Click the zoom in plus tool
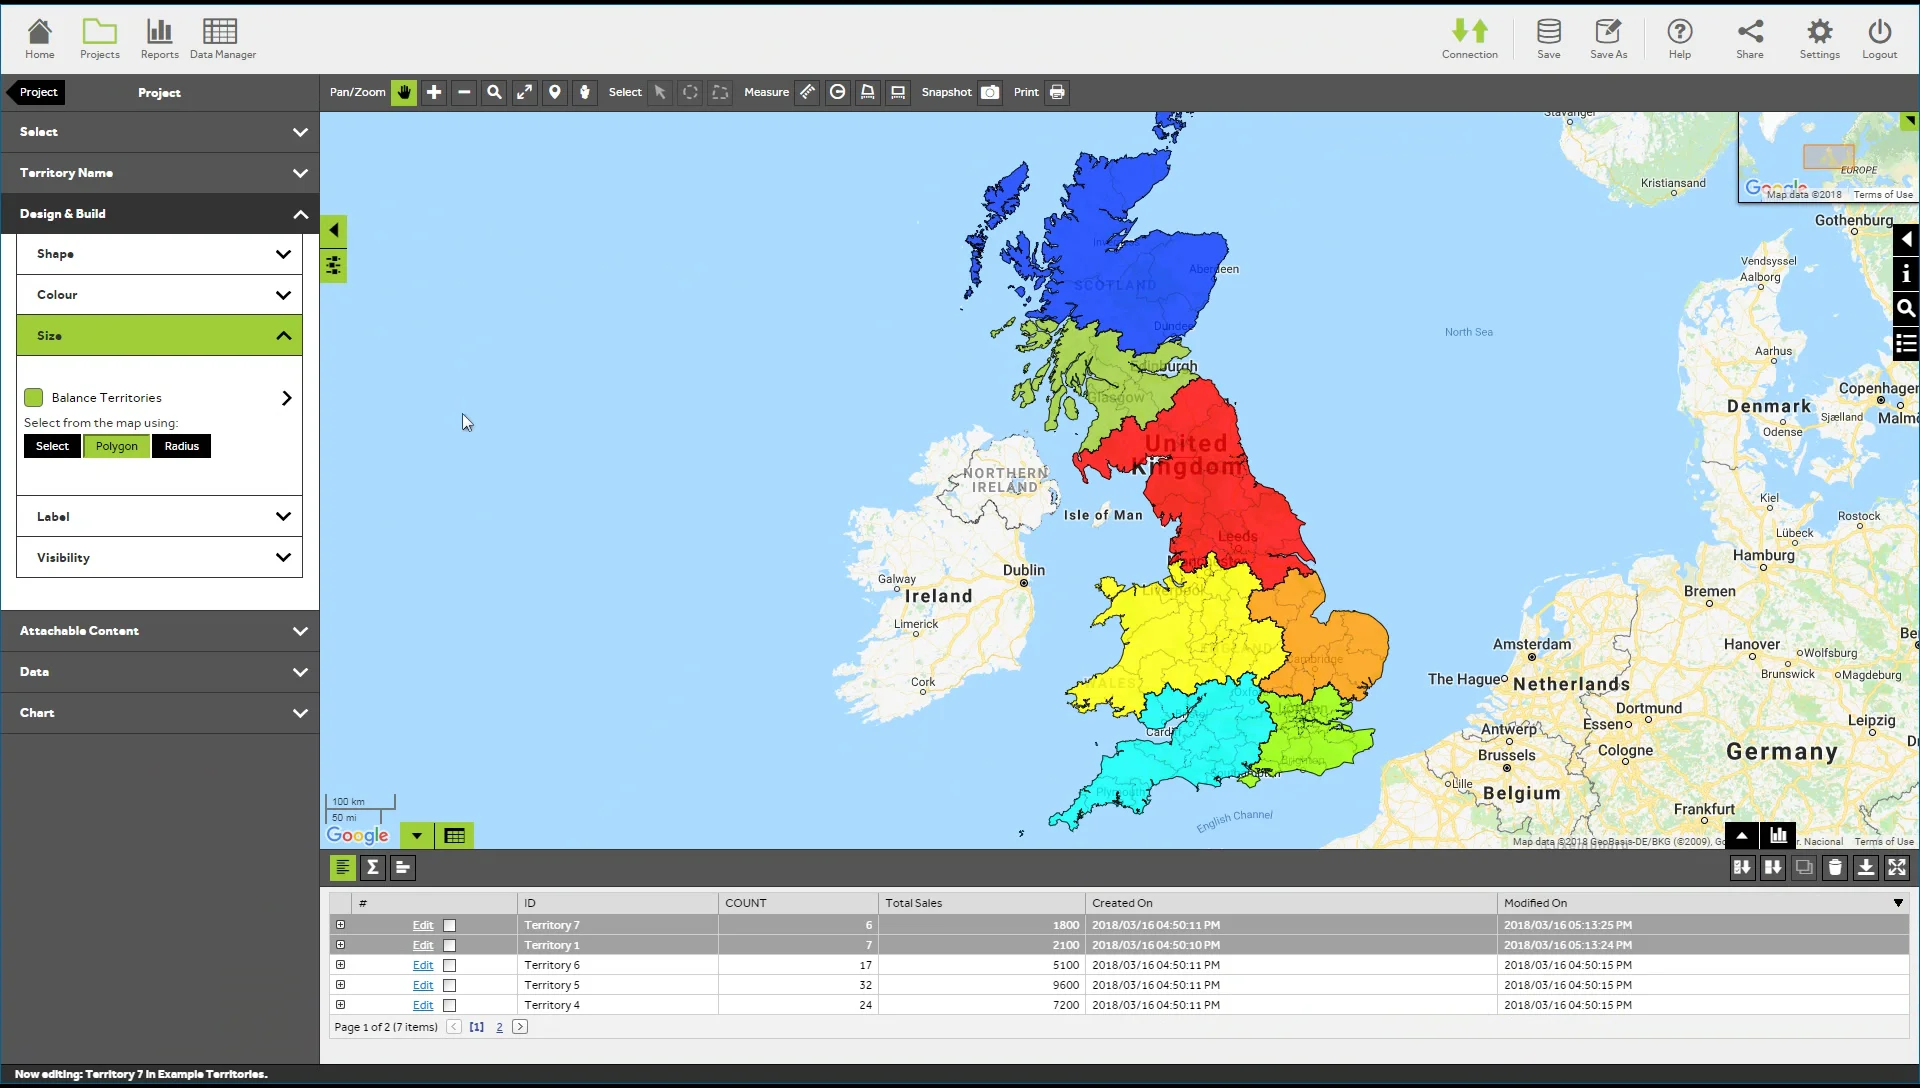This screenshot has height=1088, width=1920. [433, 92]
